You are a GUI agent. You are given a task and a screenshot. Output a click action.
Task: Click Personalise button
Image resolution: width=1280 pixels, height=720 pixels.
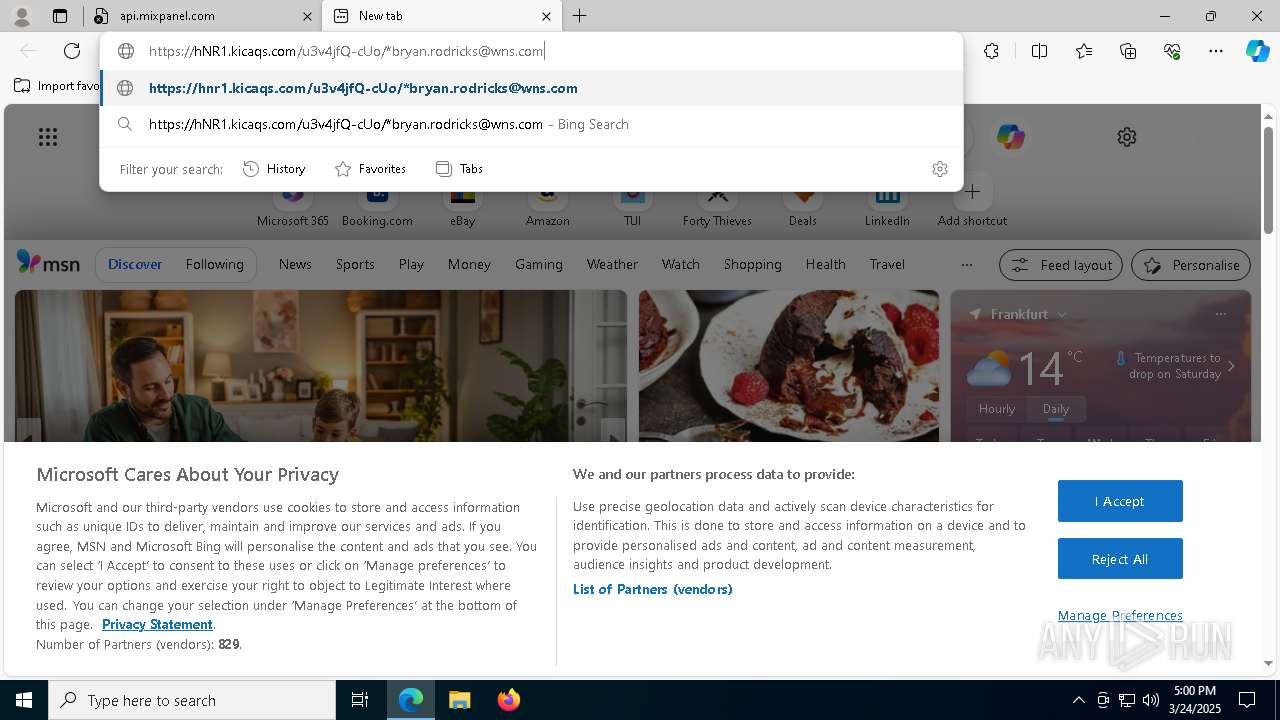coord(1191,265)
